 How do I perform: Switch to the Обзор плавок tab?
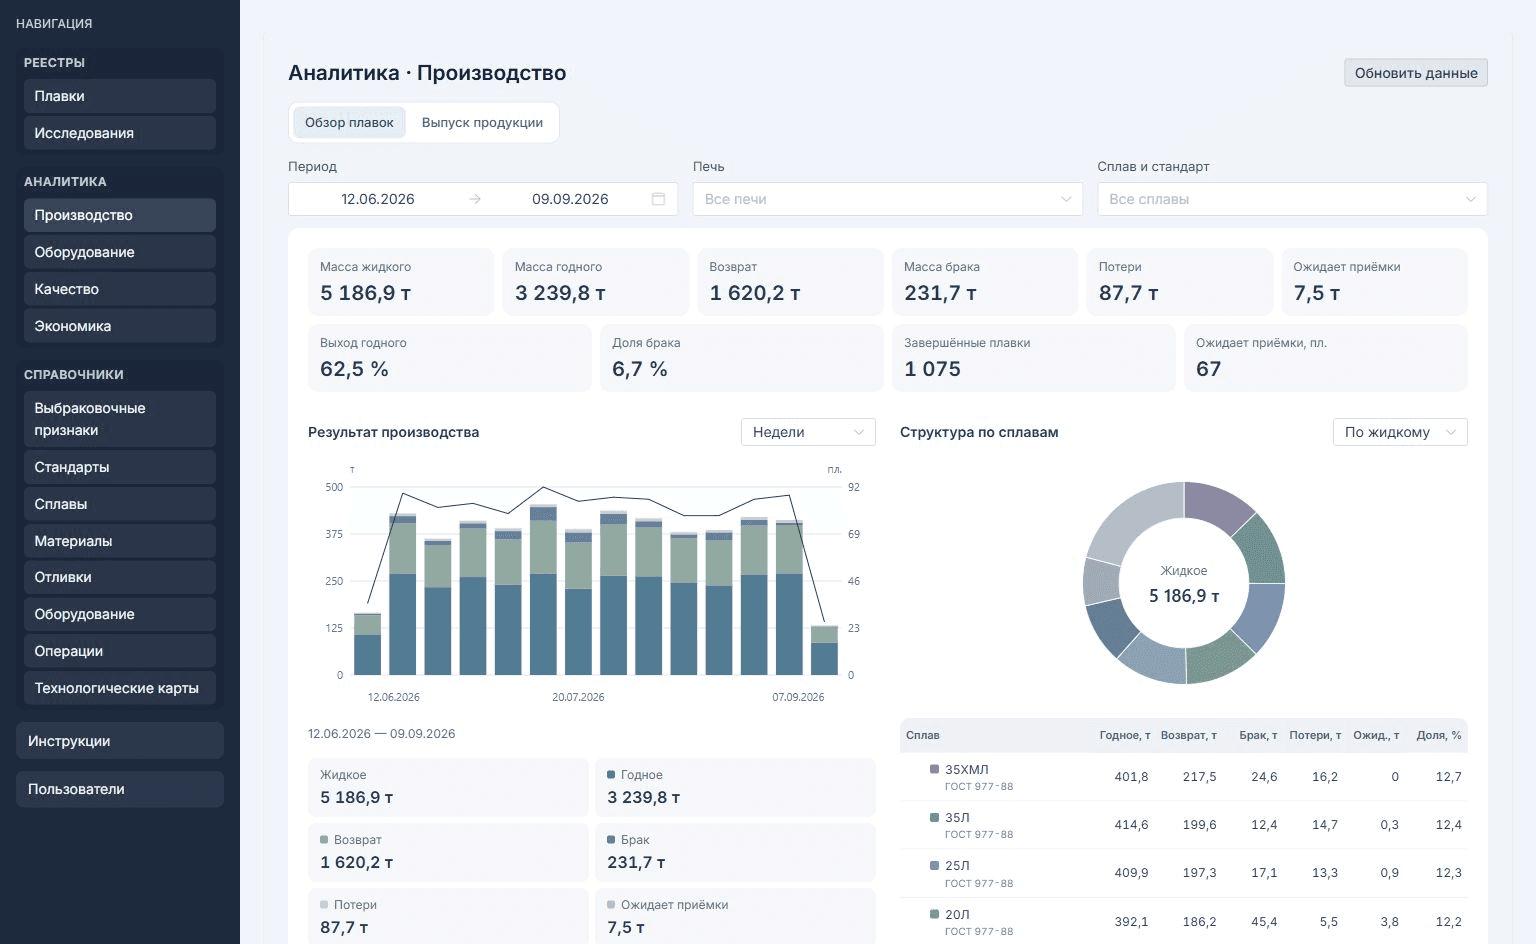click(349, 122)
